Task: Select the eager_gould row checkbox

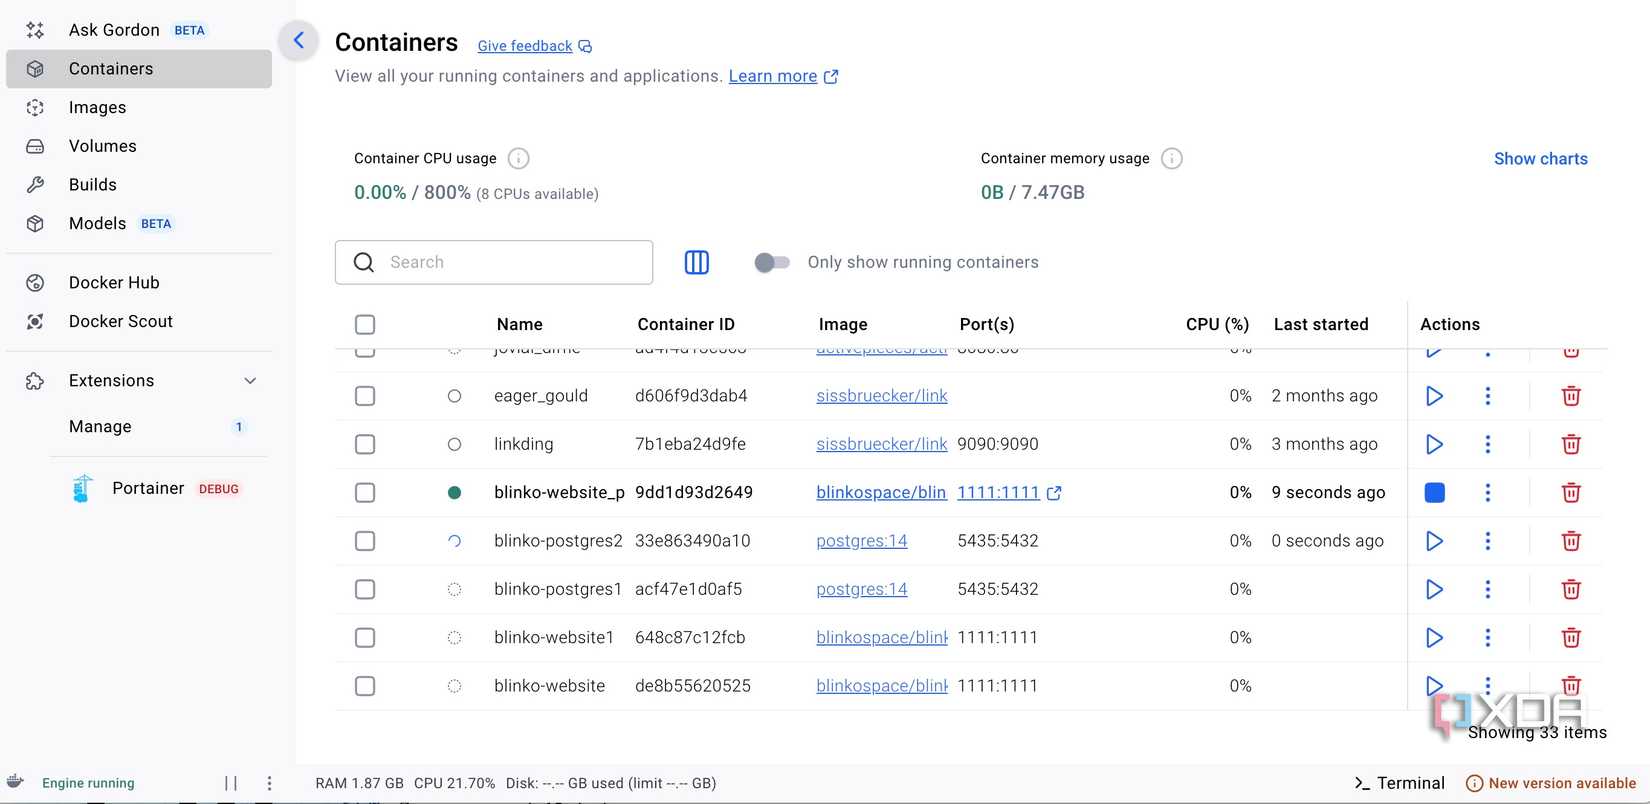Action: 365,396
